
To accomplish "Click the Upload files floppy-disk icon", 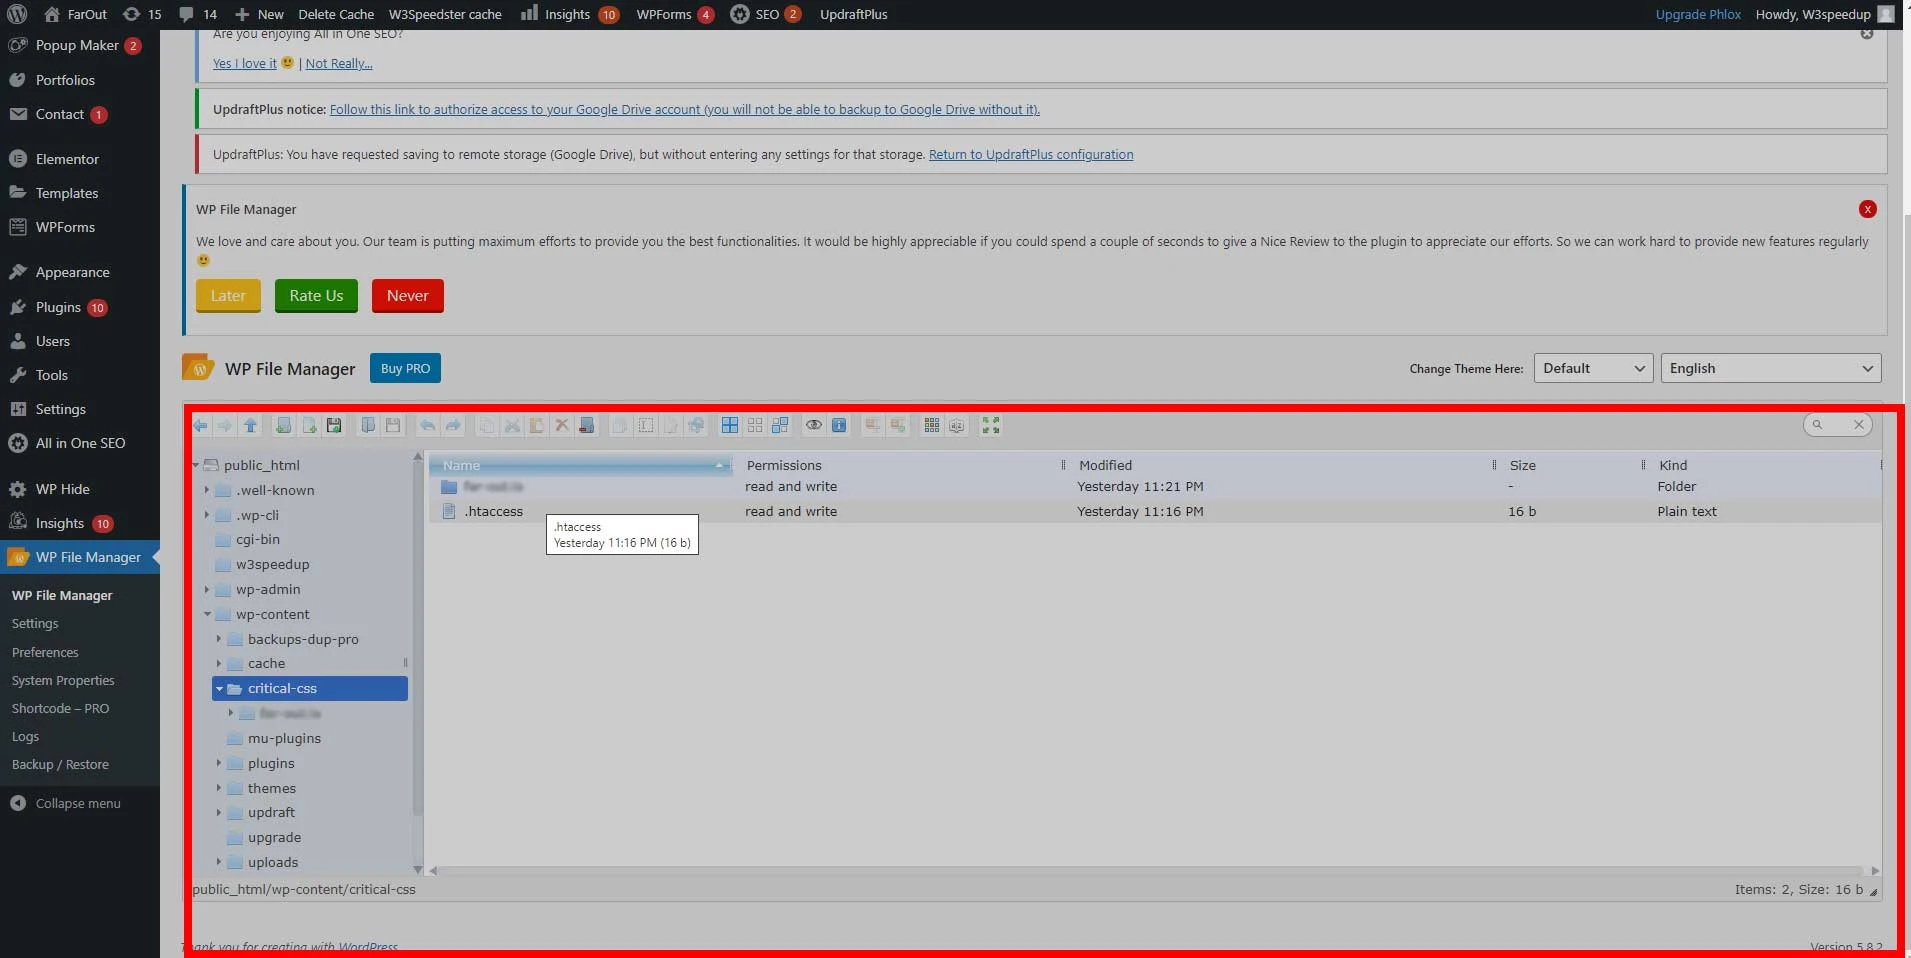I will pyautogui.click(x=334, y=426).
